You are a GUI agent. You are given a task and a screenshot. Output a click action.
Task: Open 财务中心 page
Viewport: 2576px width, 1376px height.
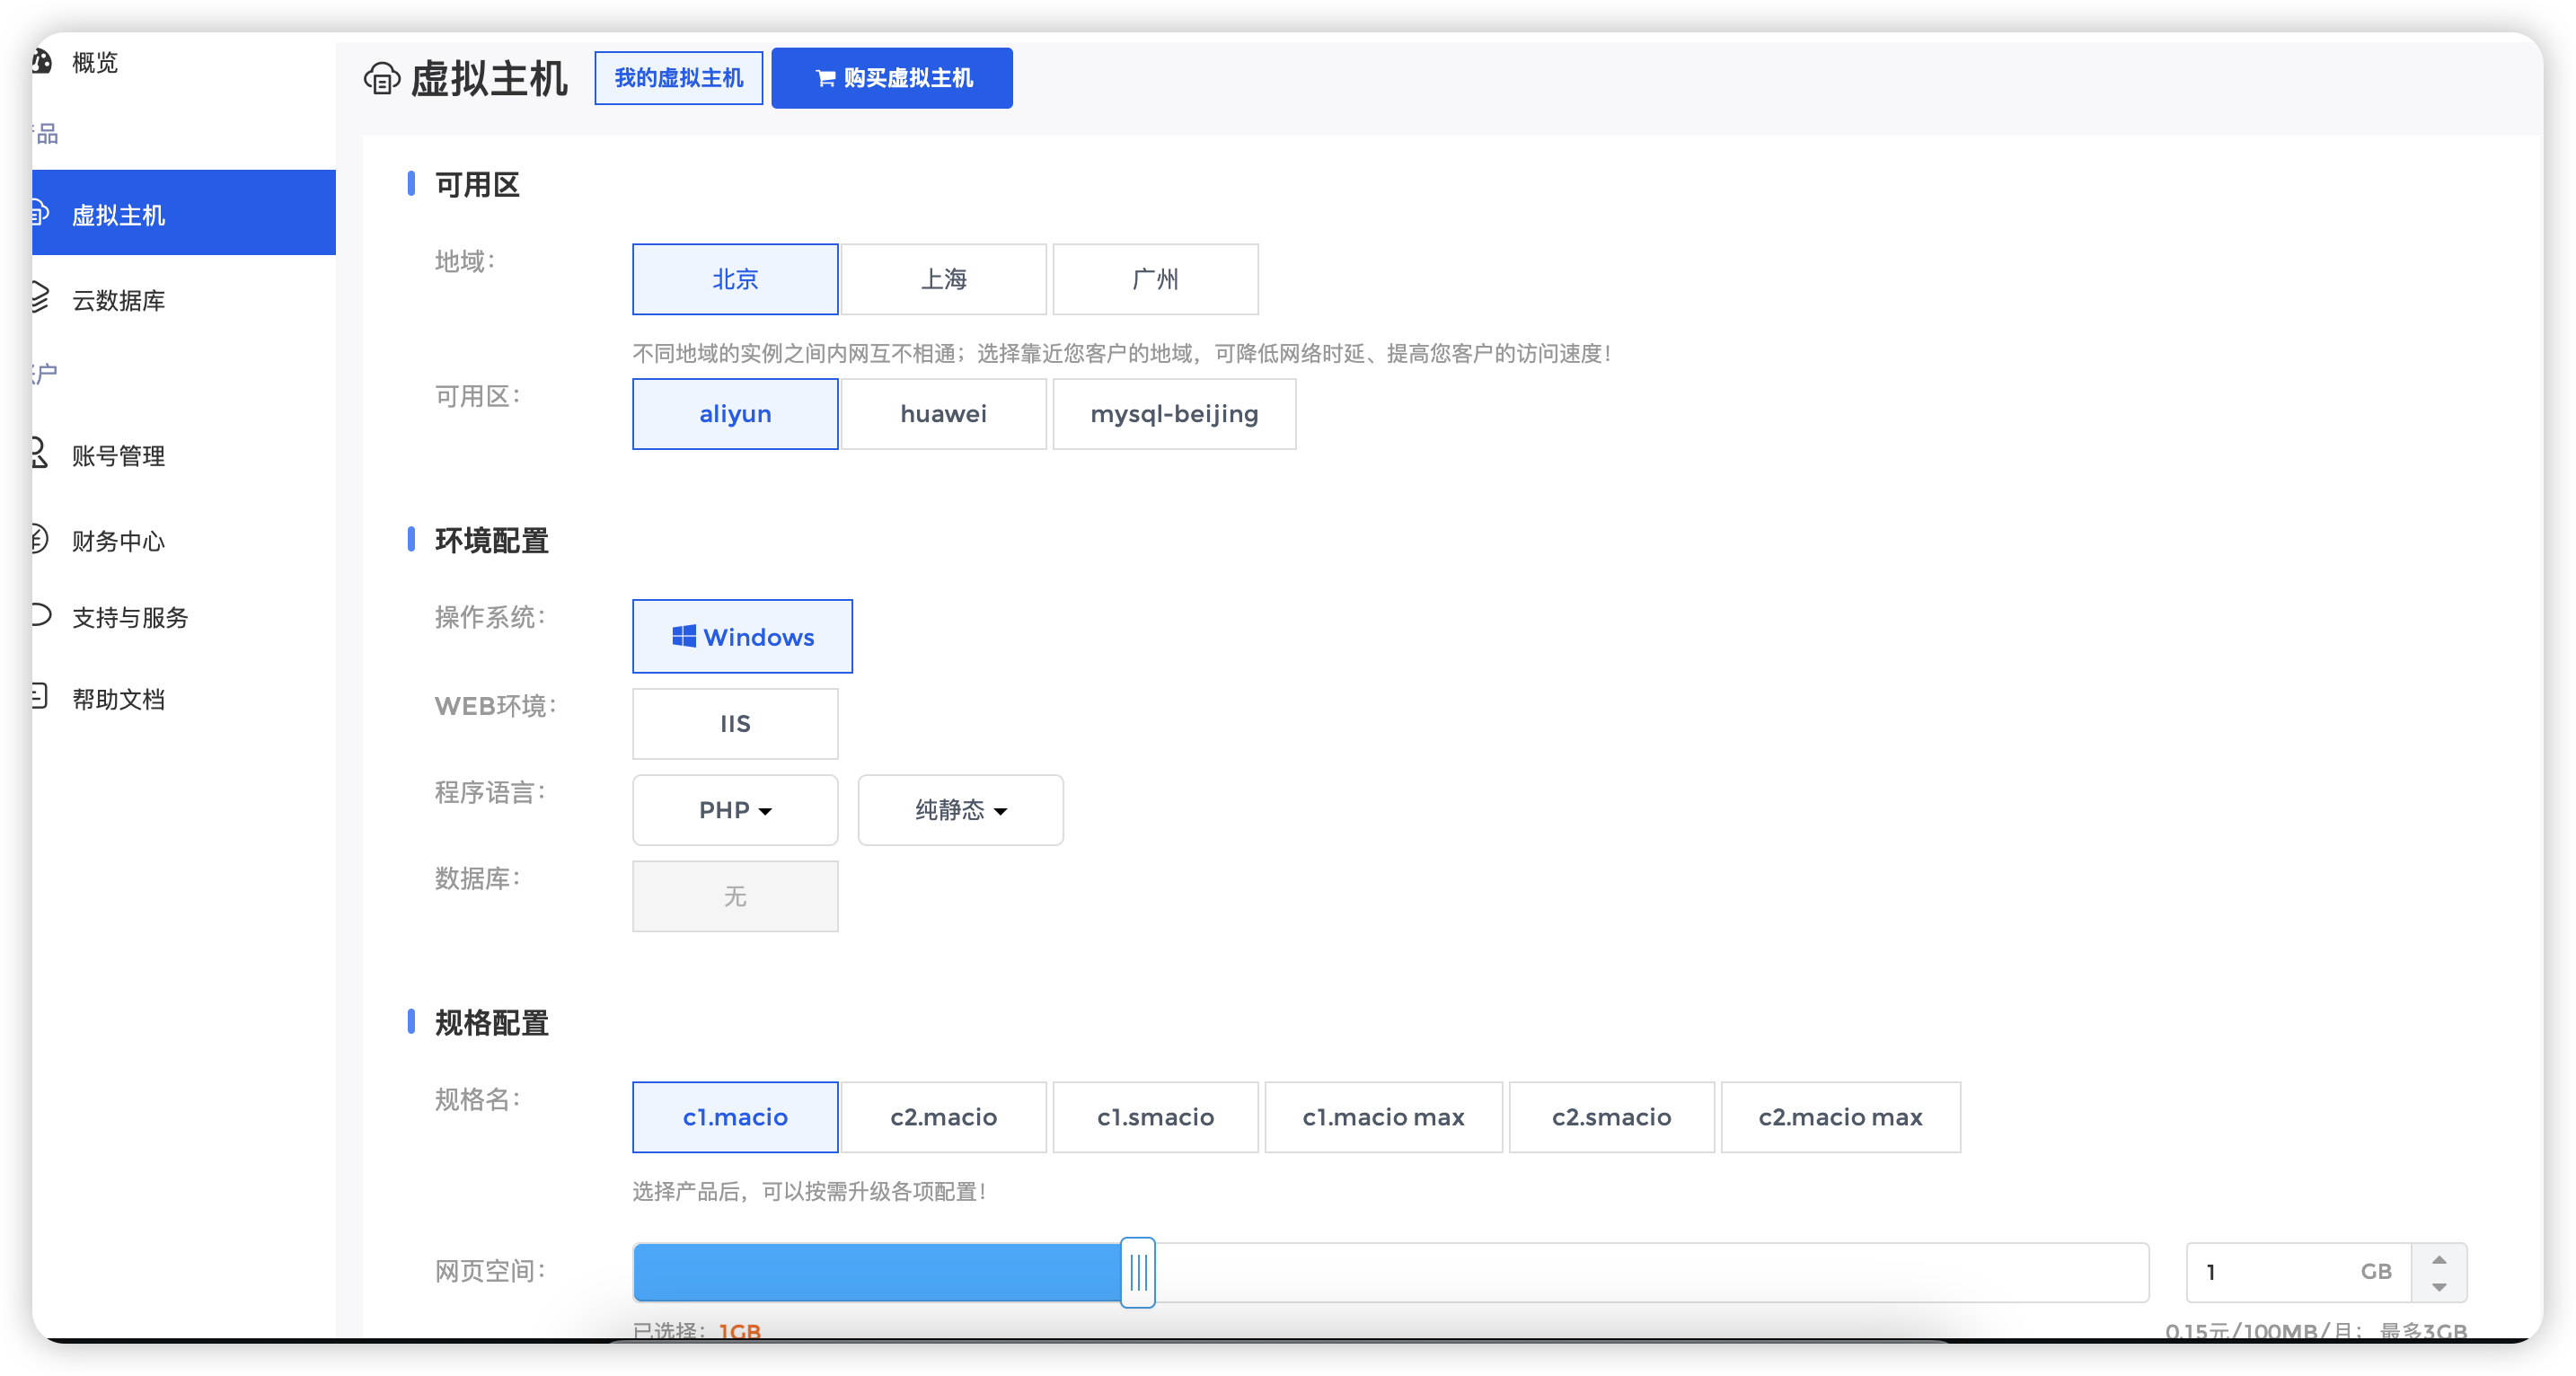tap(118, 541)
